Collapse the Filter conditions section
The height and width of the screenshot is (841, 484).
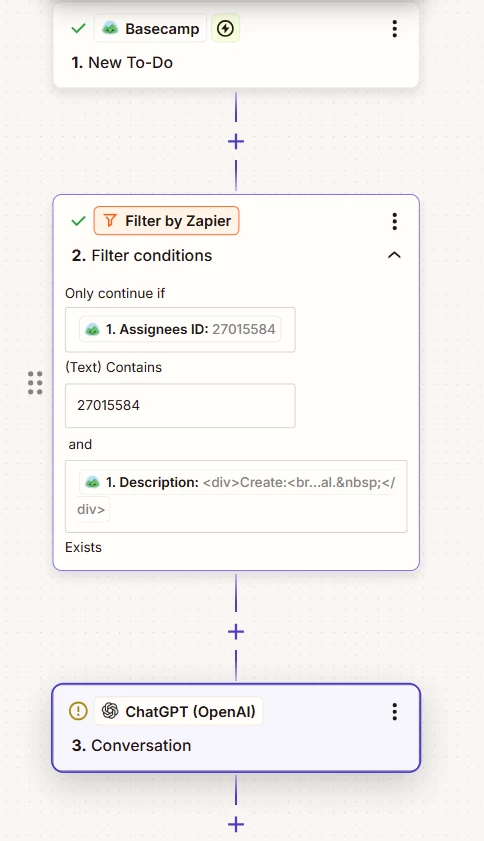coord(394,255)
